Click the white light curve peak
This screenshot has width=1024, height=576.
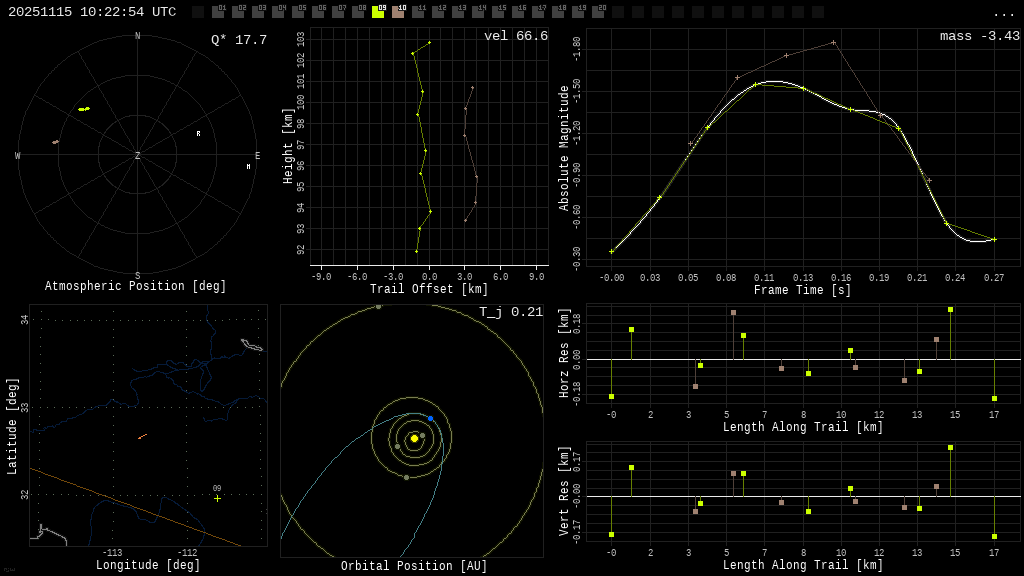773,82
